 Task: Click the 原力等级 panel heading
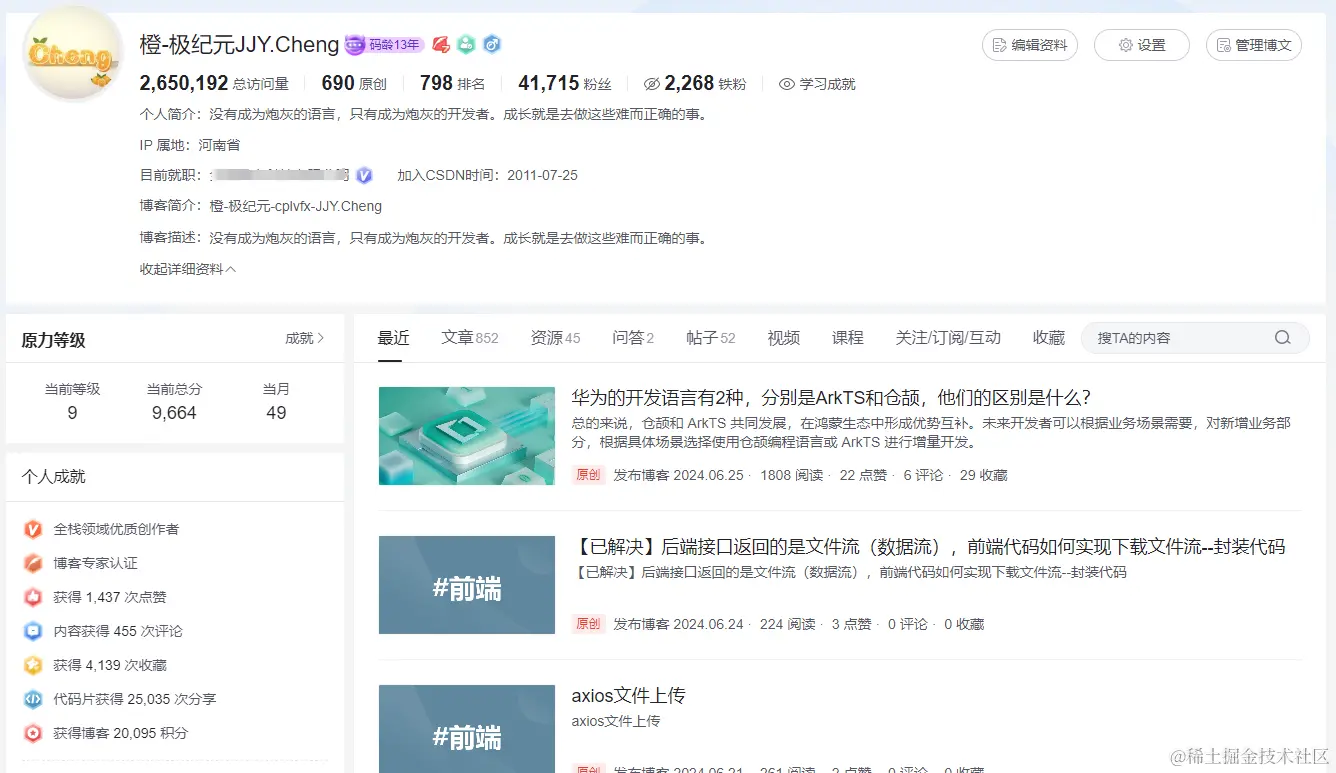53,340
